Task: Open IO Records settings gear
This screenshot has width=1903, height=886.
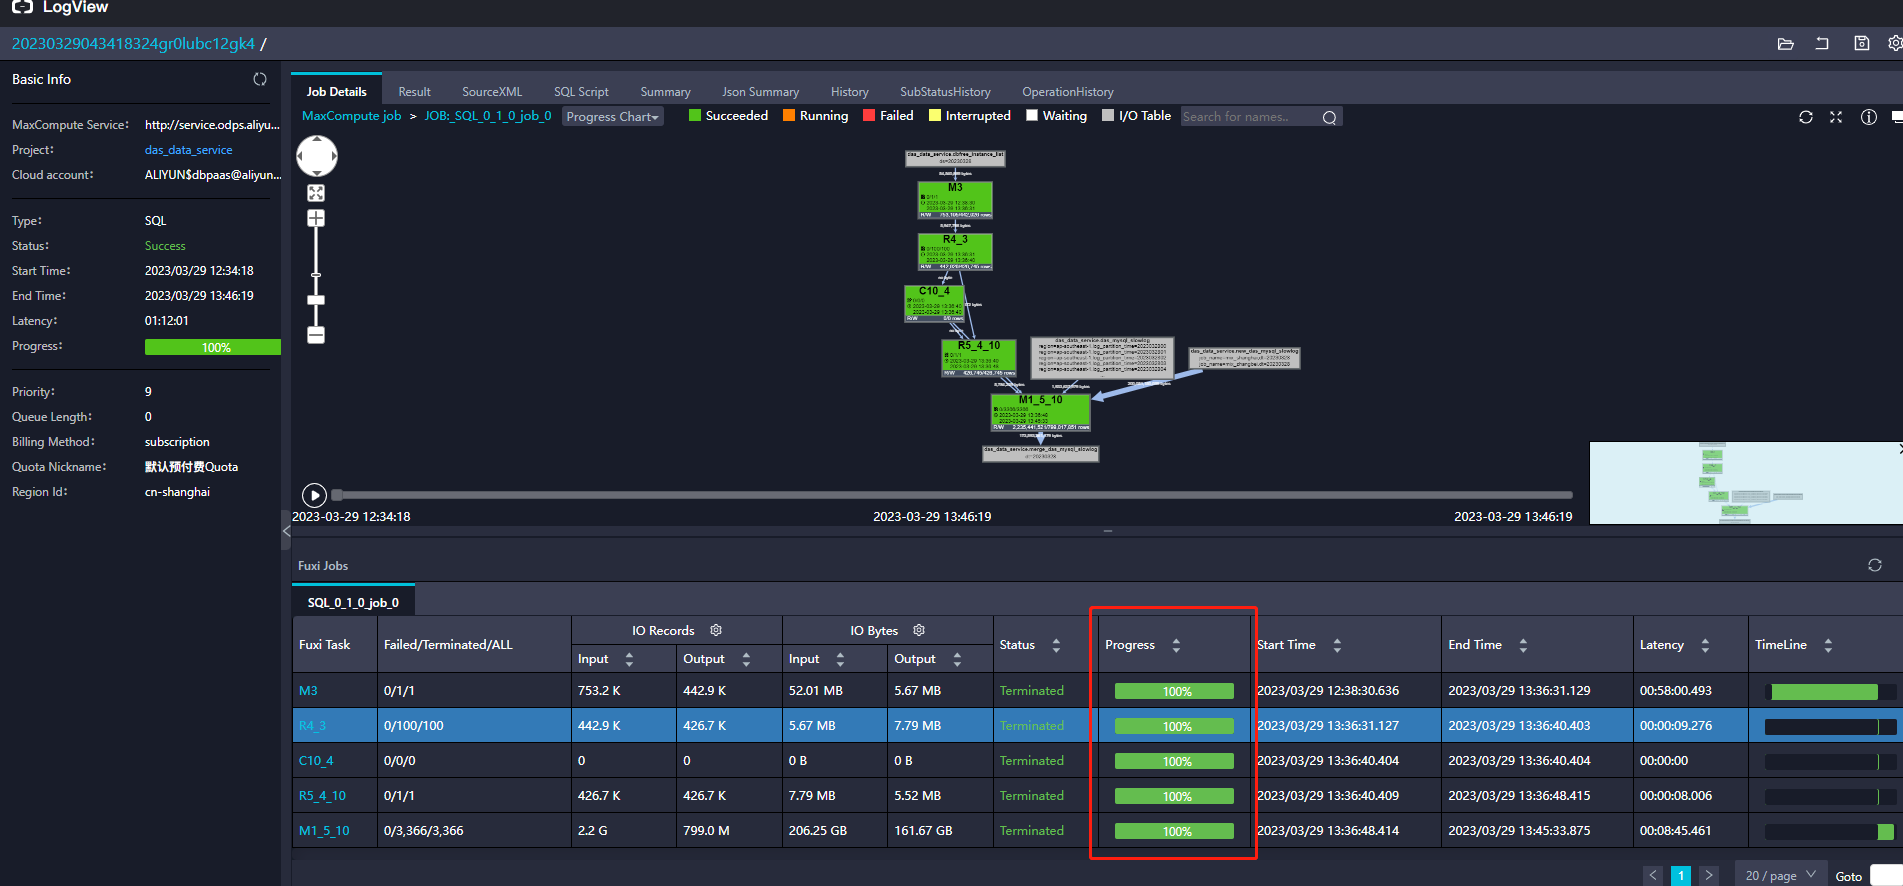Action: point(716,630)
